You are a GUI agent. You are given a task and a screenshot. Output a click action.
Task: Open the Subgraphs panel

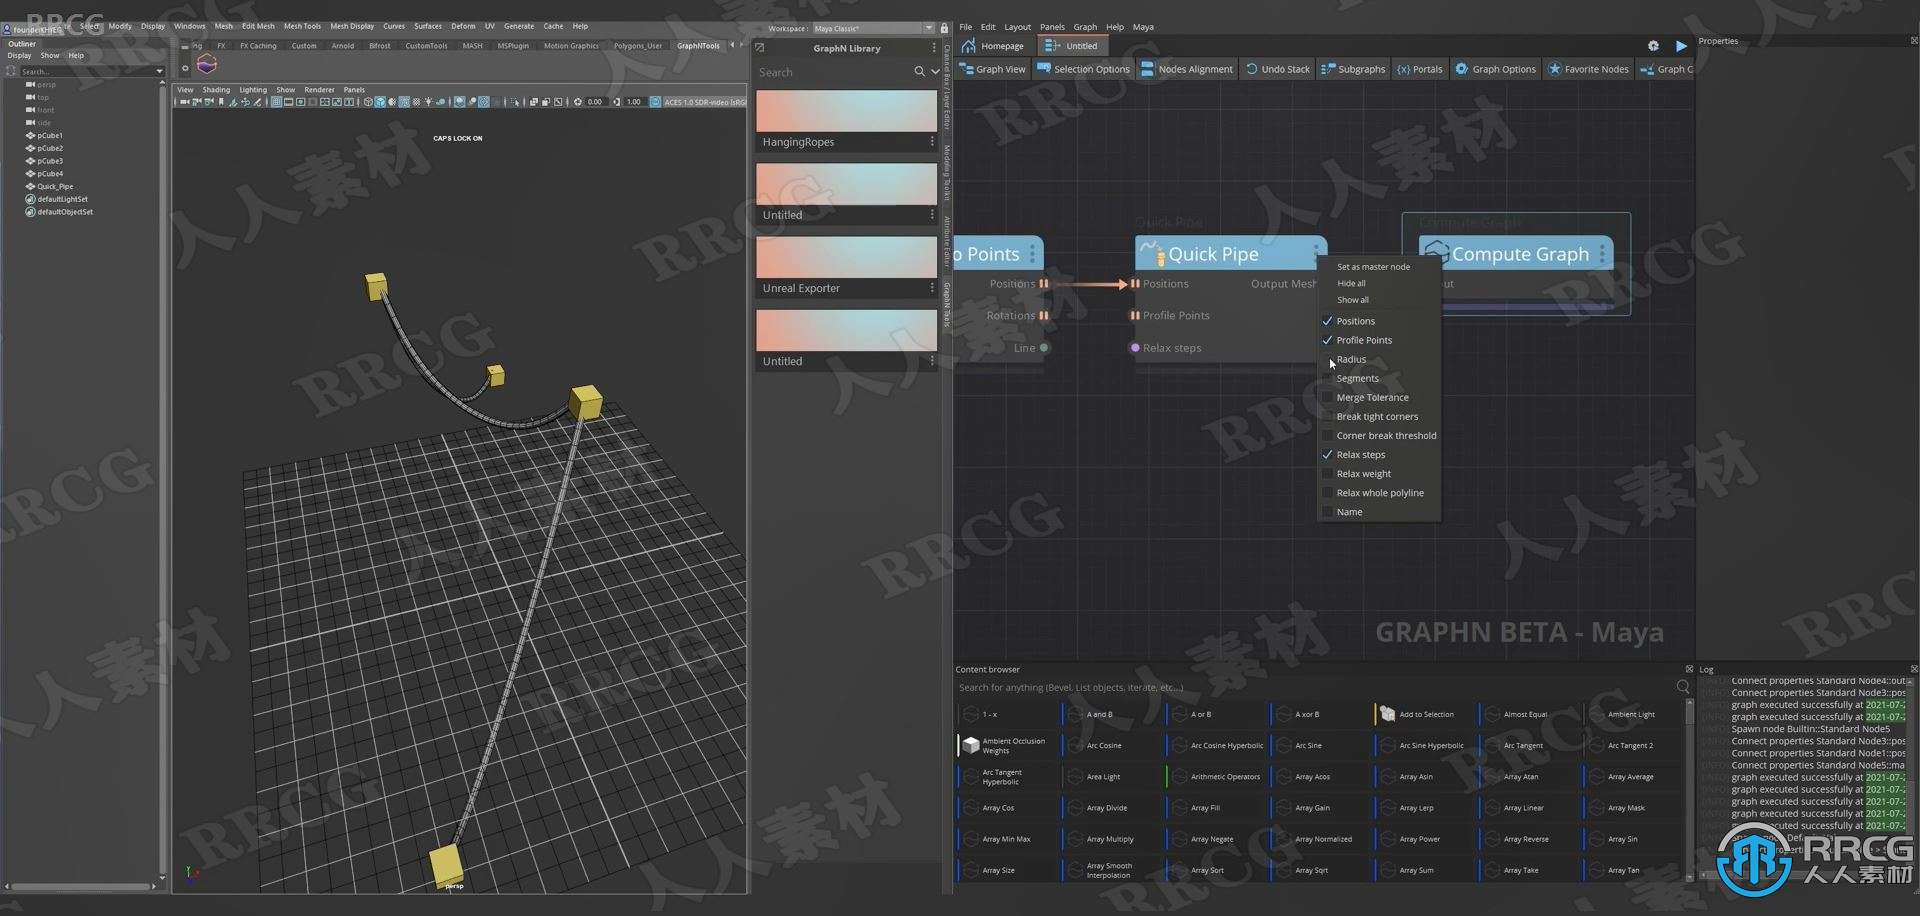(1353, 69)
